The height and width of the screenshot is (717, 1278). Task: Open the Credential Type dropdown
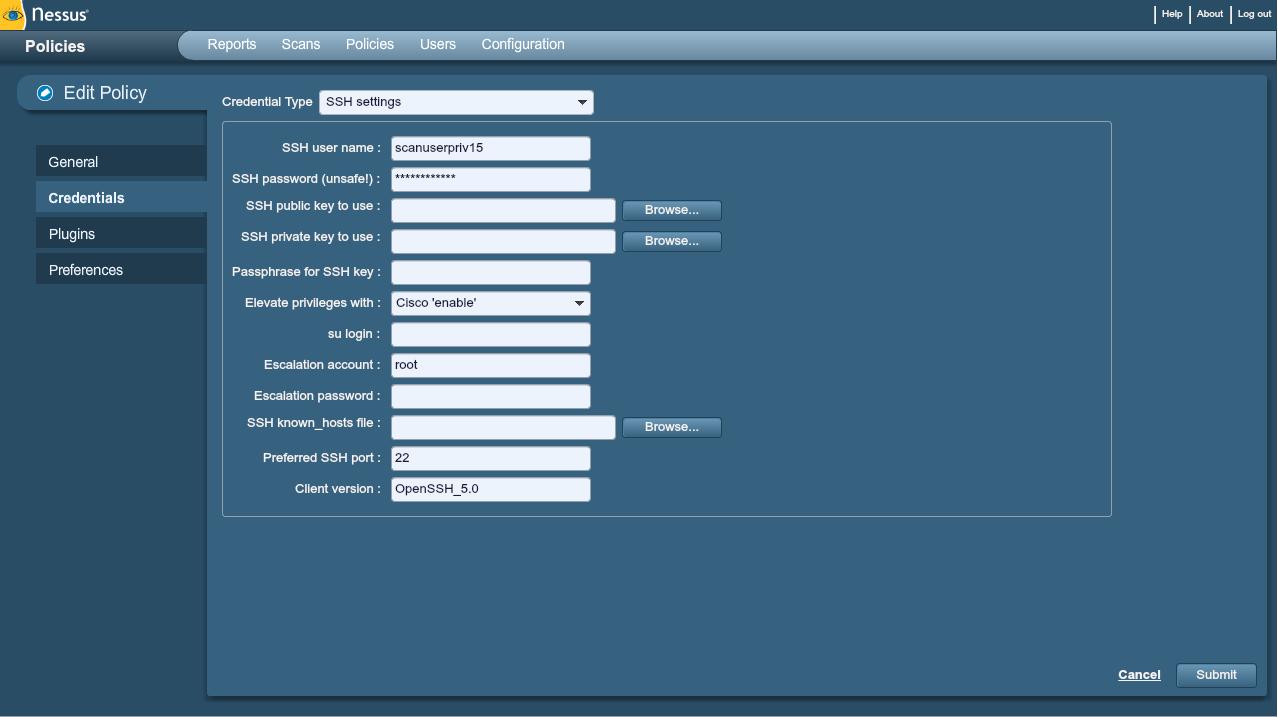456,102
